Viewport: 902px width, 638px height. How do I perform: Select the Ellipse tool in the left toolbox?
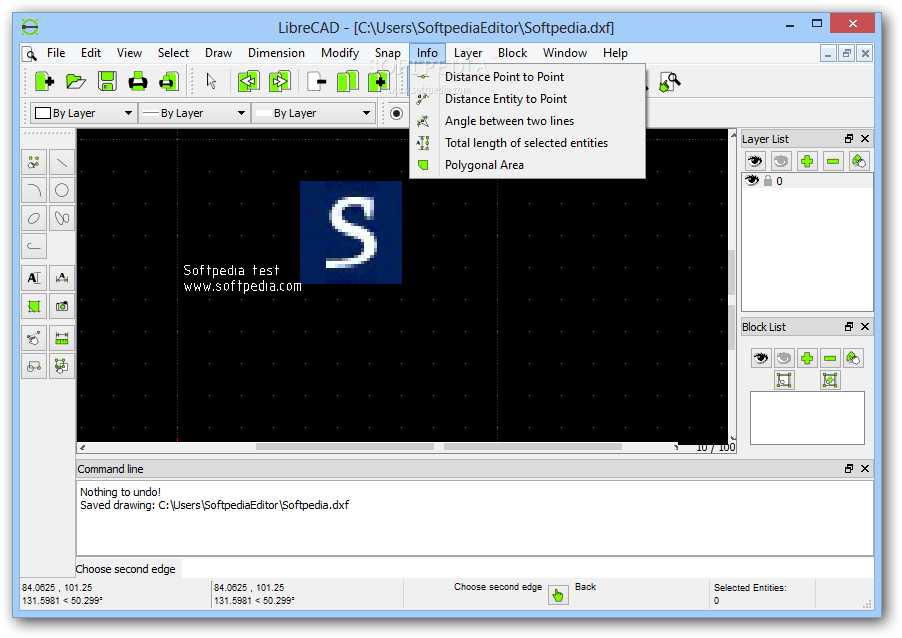click(34, 219)
